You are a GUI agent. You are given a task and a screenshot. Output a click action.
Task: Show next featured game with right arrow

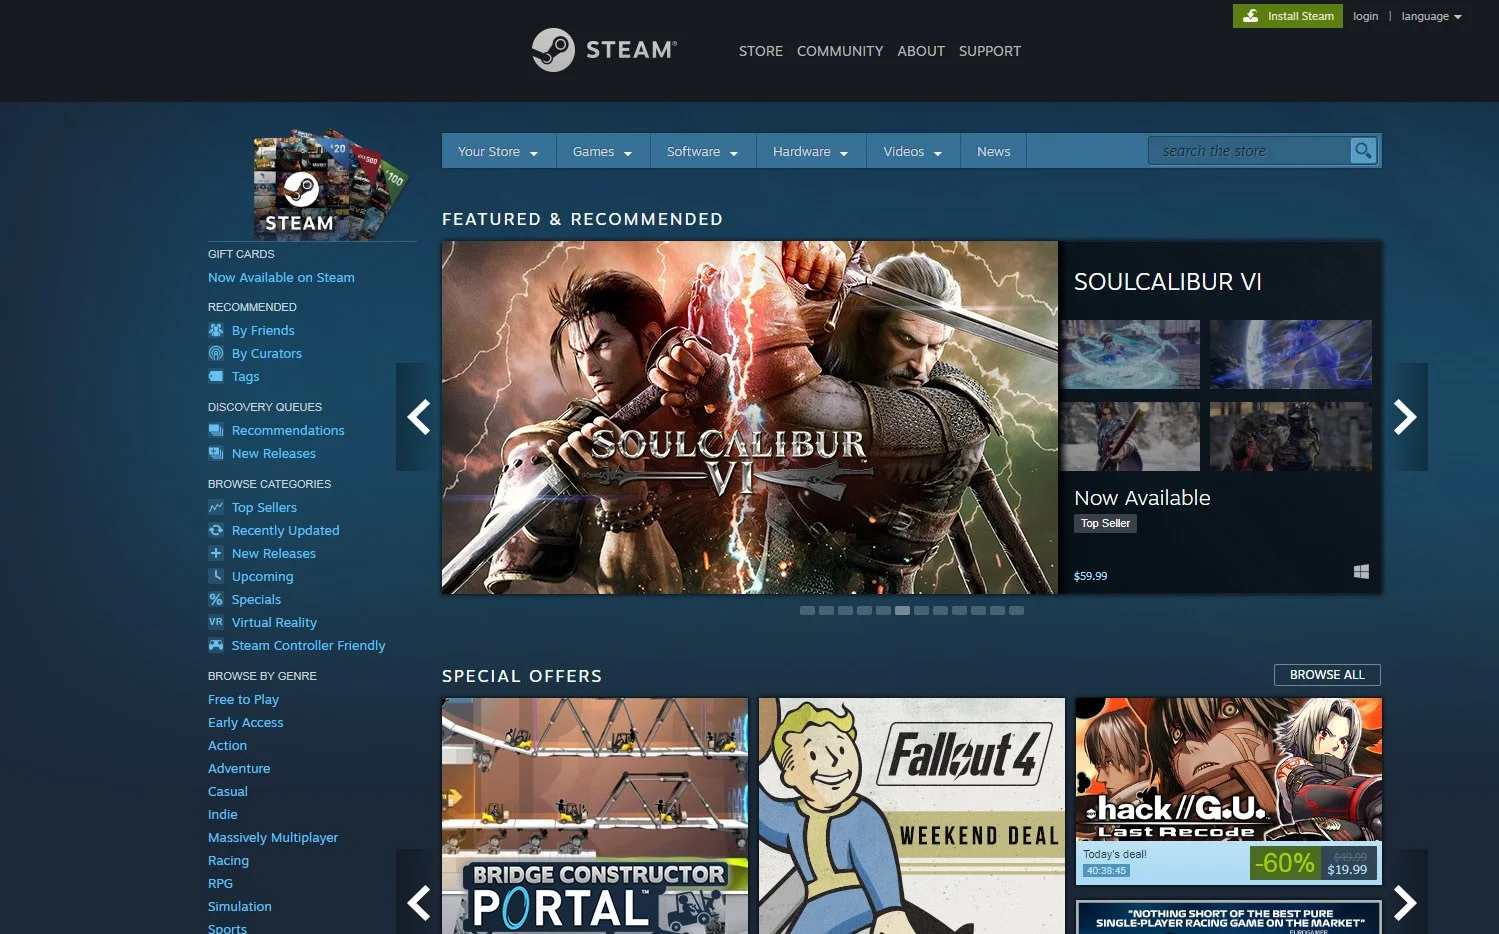[1405, 417]
